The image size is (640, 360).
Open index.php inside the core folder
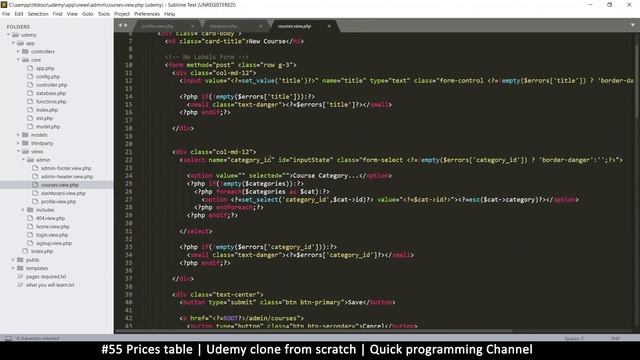47,110
